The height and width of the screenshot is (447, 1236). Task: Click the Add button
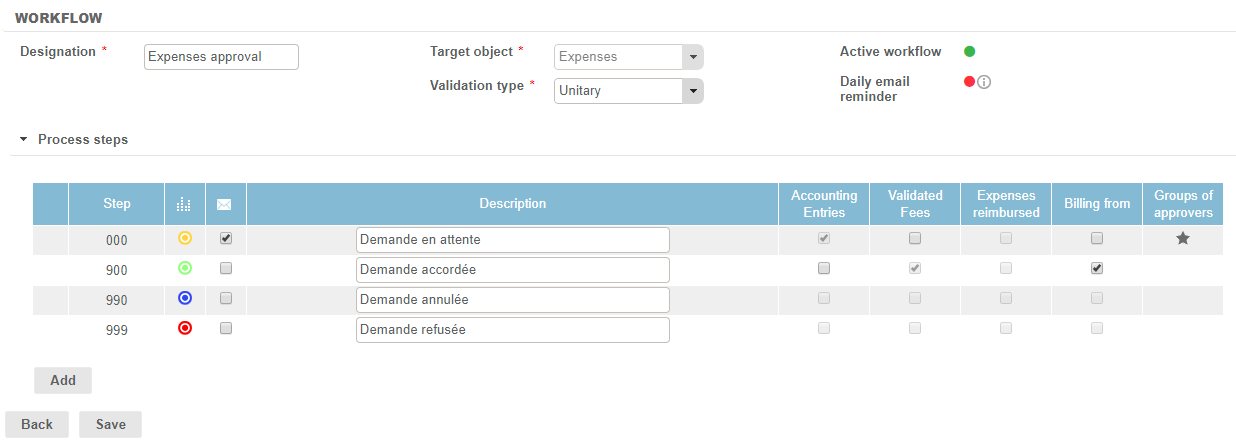click(63, 380)
